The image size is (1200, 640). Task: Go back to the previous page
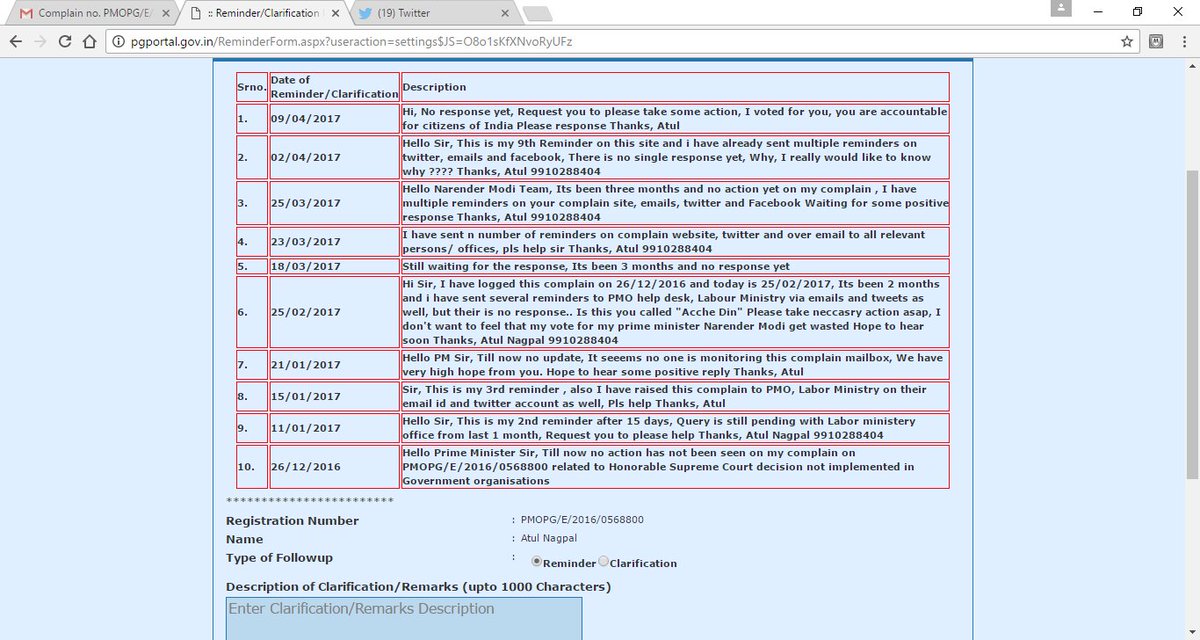tap(16, 42)
